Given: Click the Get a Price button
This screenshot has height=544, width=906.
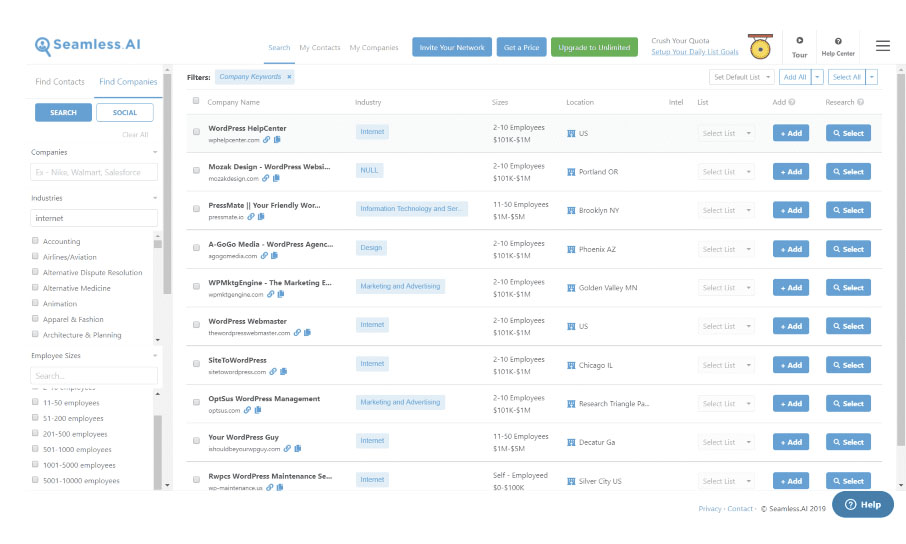Looking at the screenshot, I should tap(521, 47).
